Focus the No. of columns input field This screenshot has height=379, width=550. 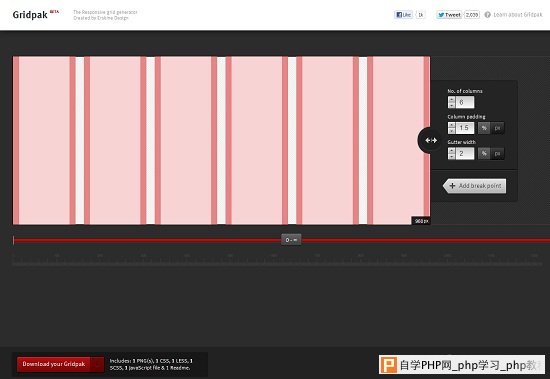pos(465,102)
